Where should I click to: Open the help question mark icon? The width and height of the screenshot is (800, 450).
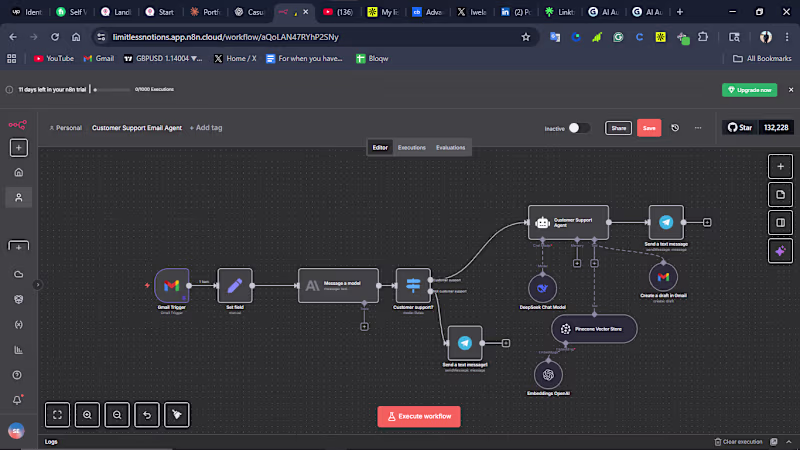(17, 375)
